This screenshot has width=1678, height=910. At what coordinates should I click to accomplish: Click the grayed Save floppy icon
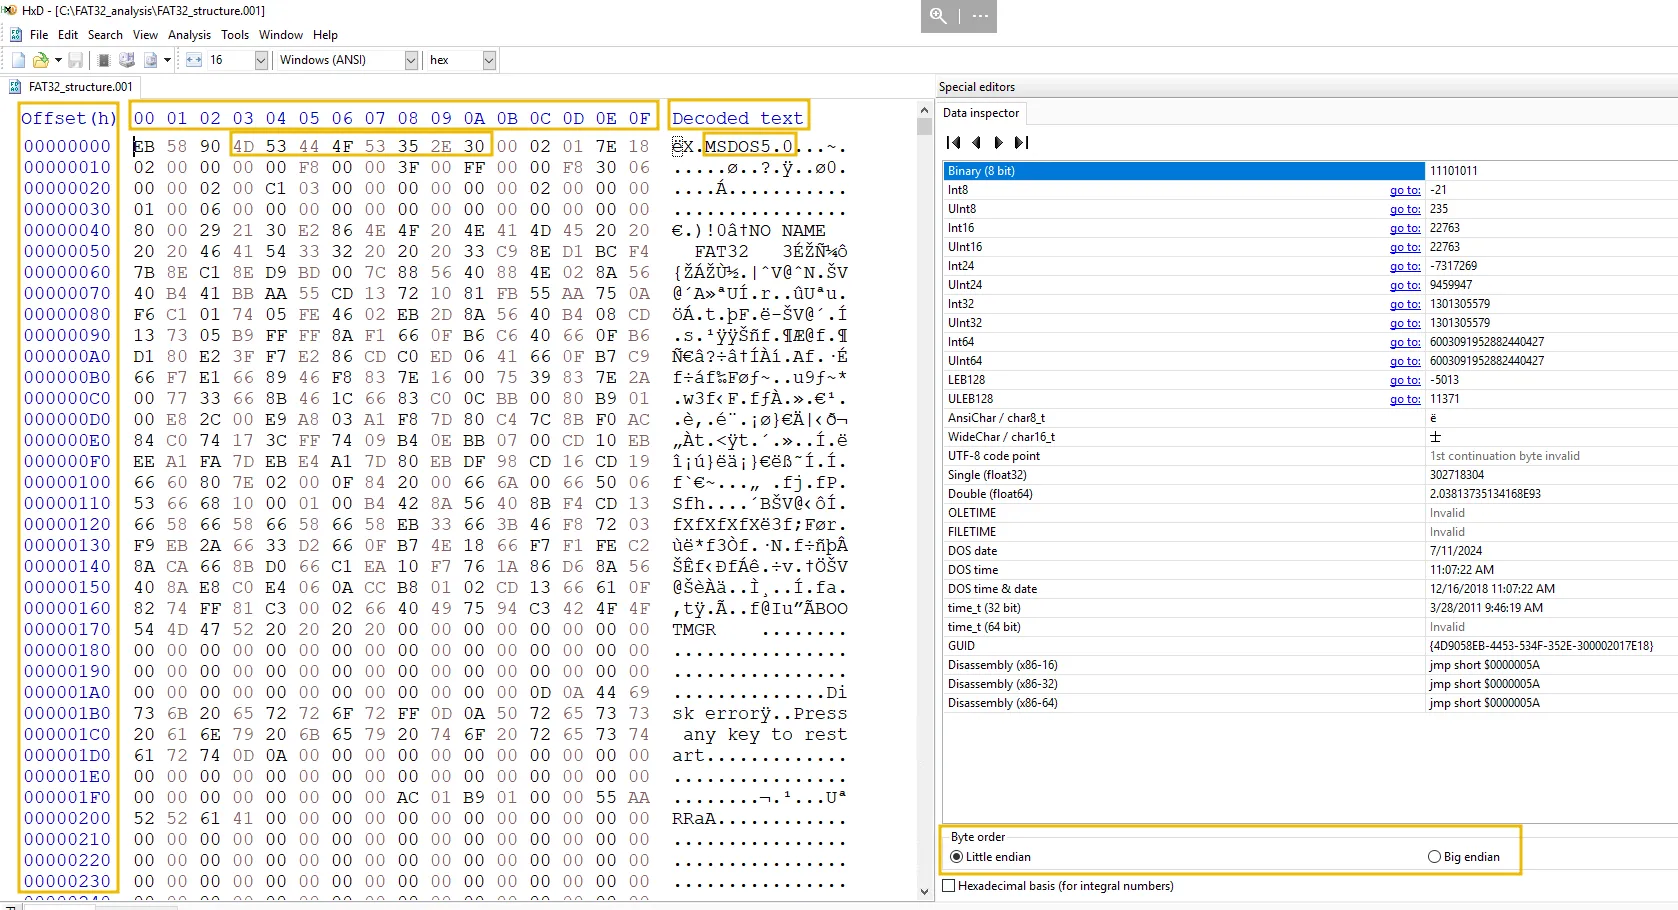pyautogui.click(x=75, y=60)
